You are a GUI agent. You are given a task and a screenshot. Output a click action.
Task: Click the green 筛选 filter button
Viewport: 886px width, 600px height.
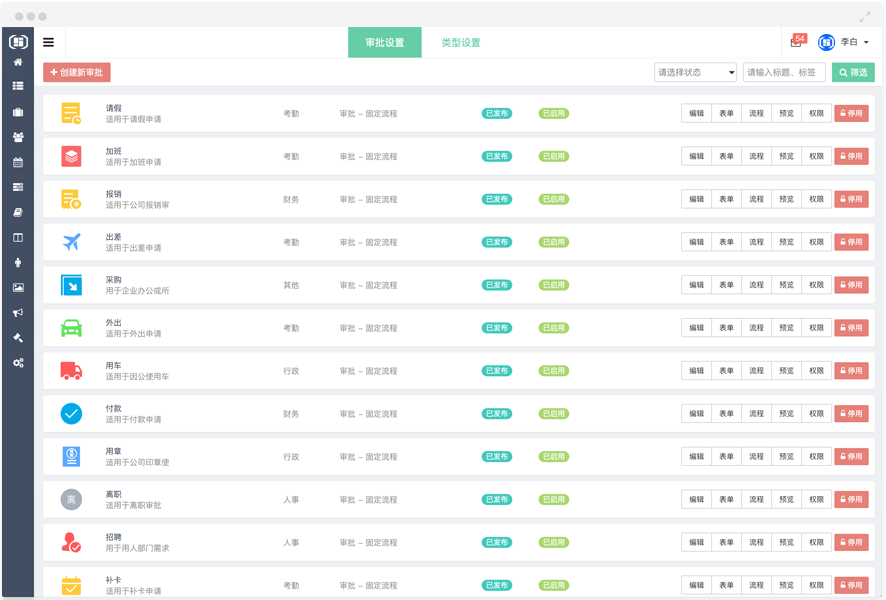pos(853,72)
